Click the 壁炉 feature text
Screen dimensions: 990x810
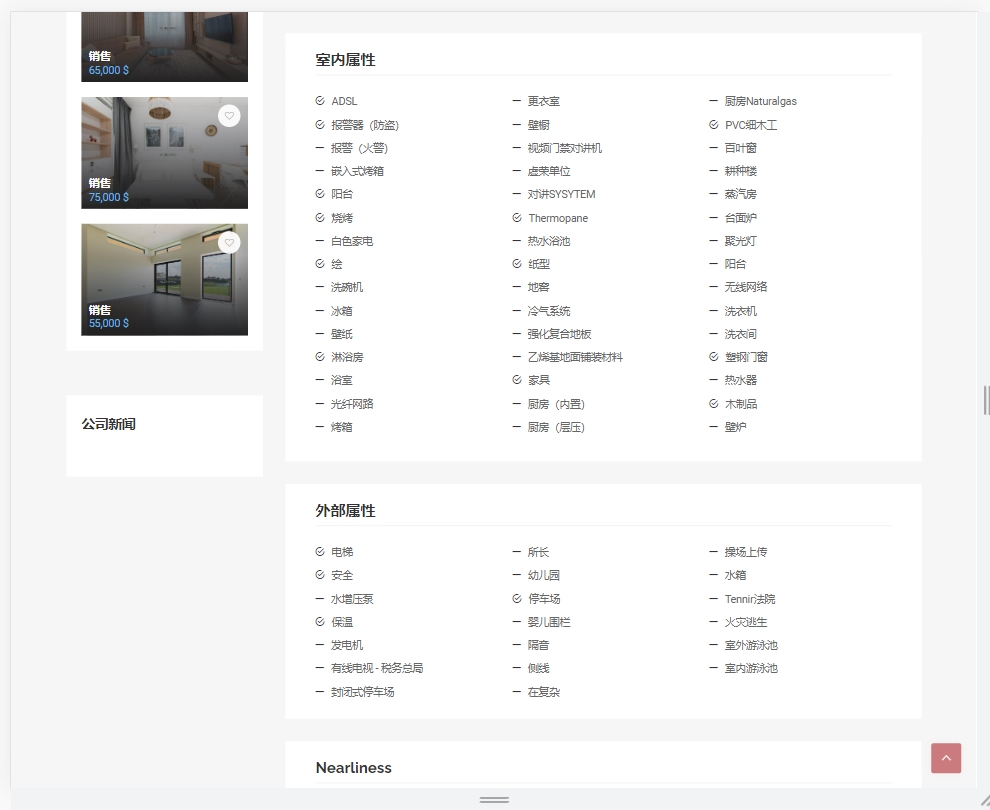[736, 427]
